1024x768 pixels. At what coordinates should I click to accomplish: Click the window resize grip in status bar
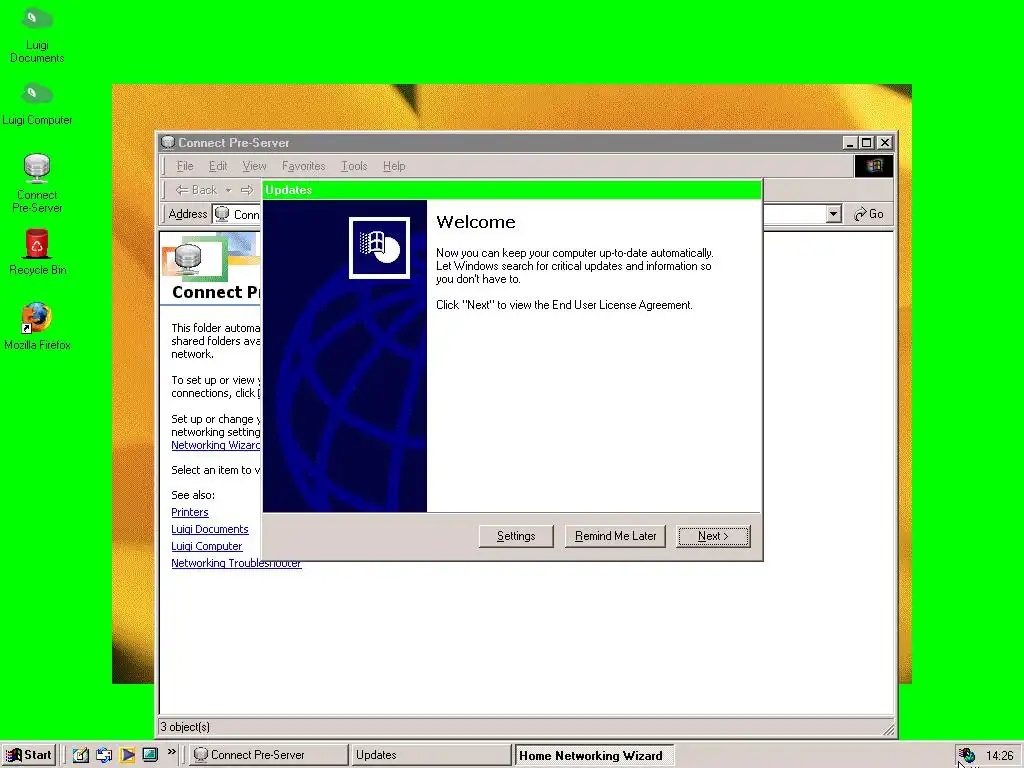[889, 728]
